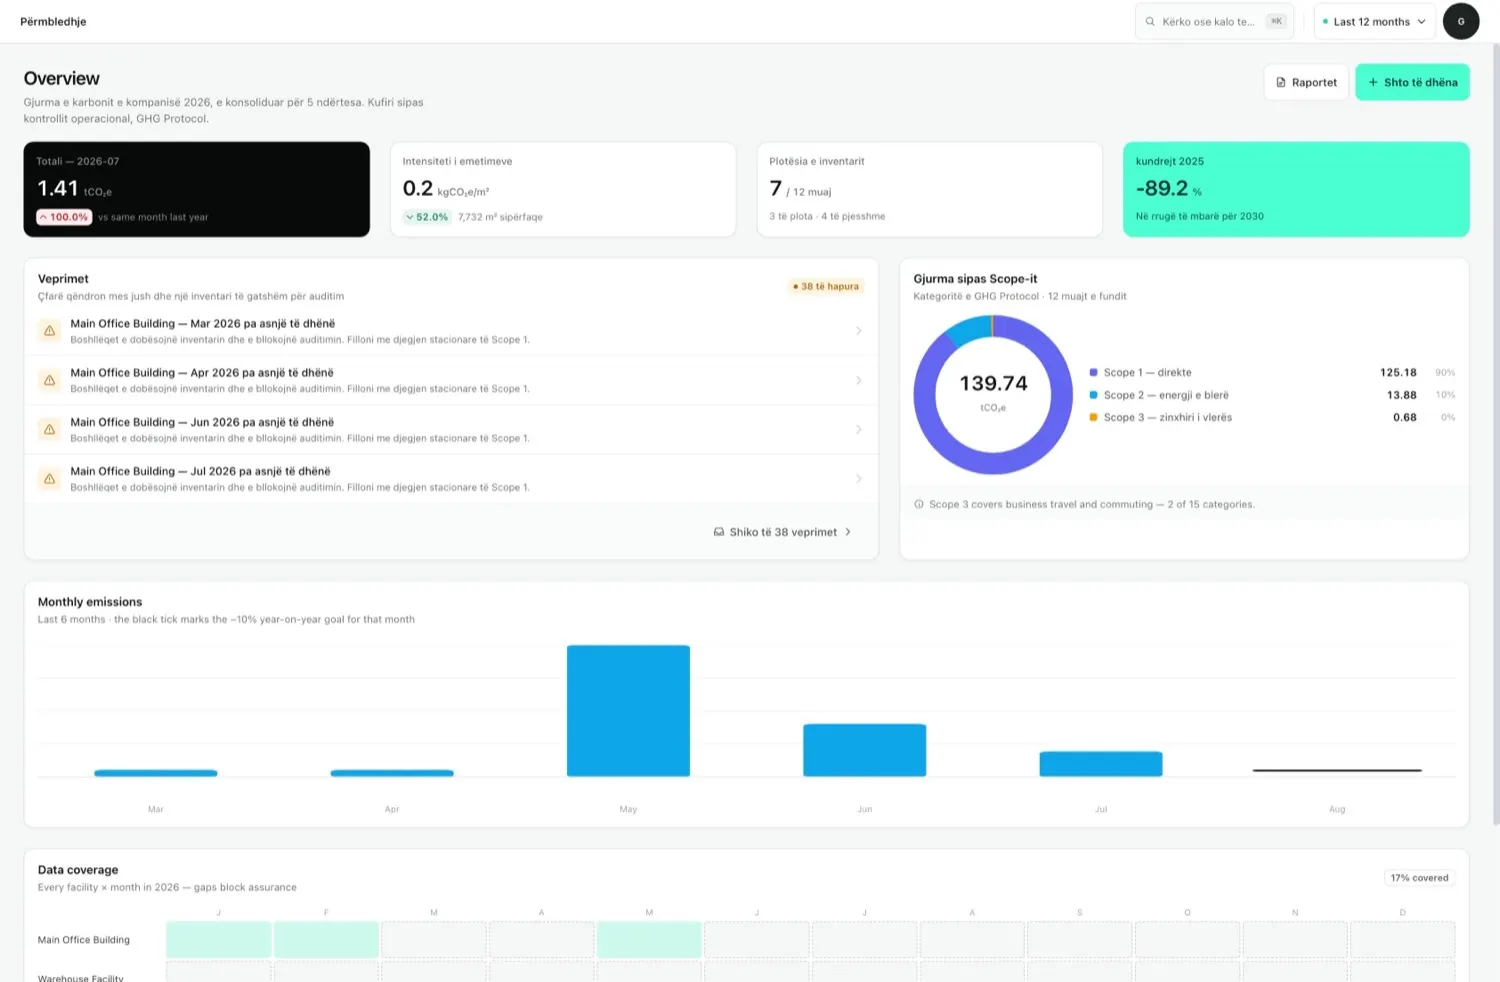Click the info icon beside Scope 3 note
This screenshot has height=982, width=1500.
[919, 504]
